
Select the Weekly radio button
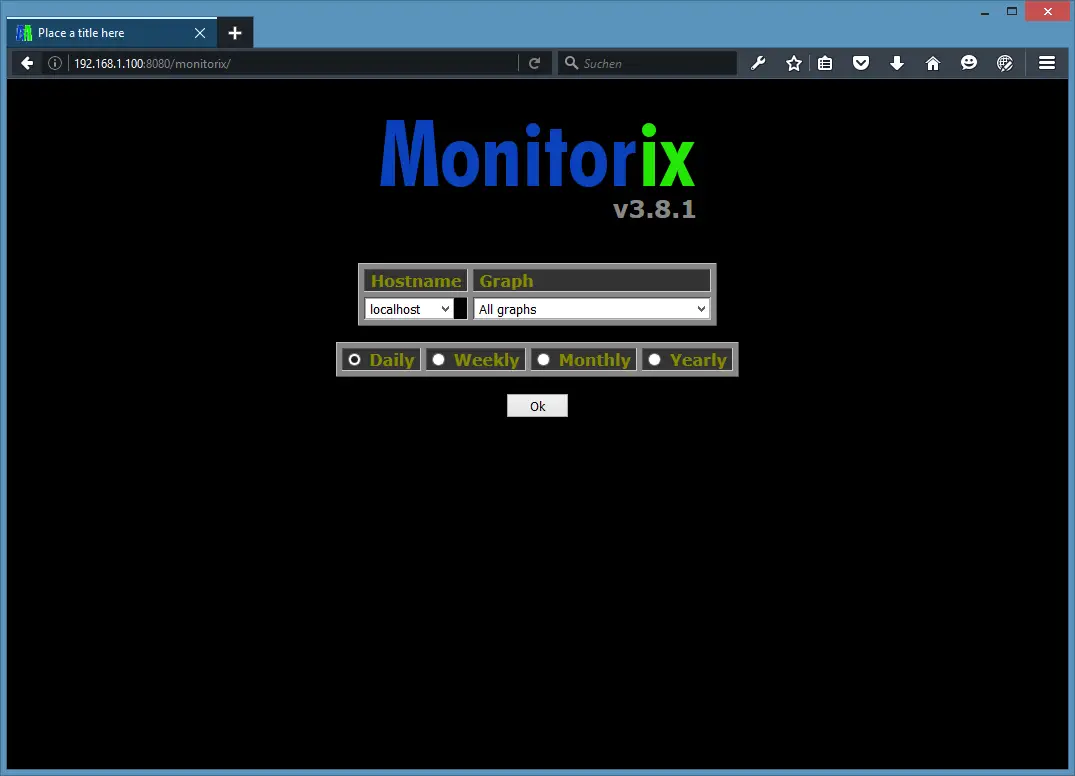click(439, 359)
